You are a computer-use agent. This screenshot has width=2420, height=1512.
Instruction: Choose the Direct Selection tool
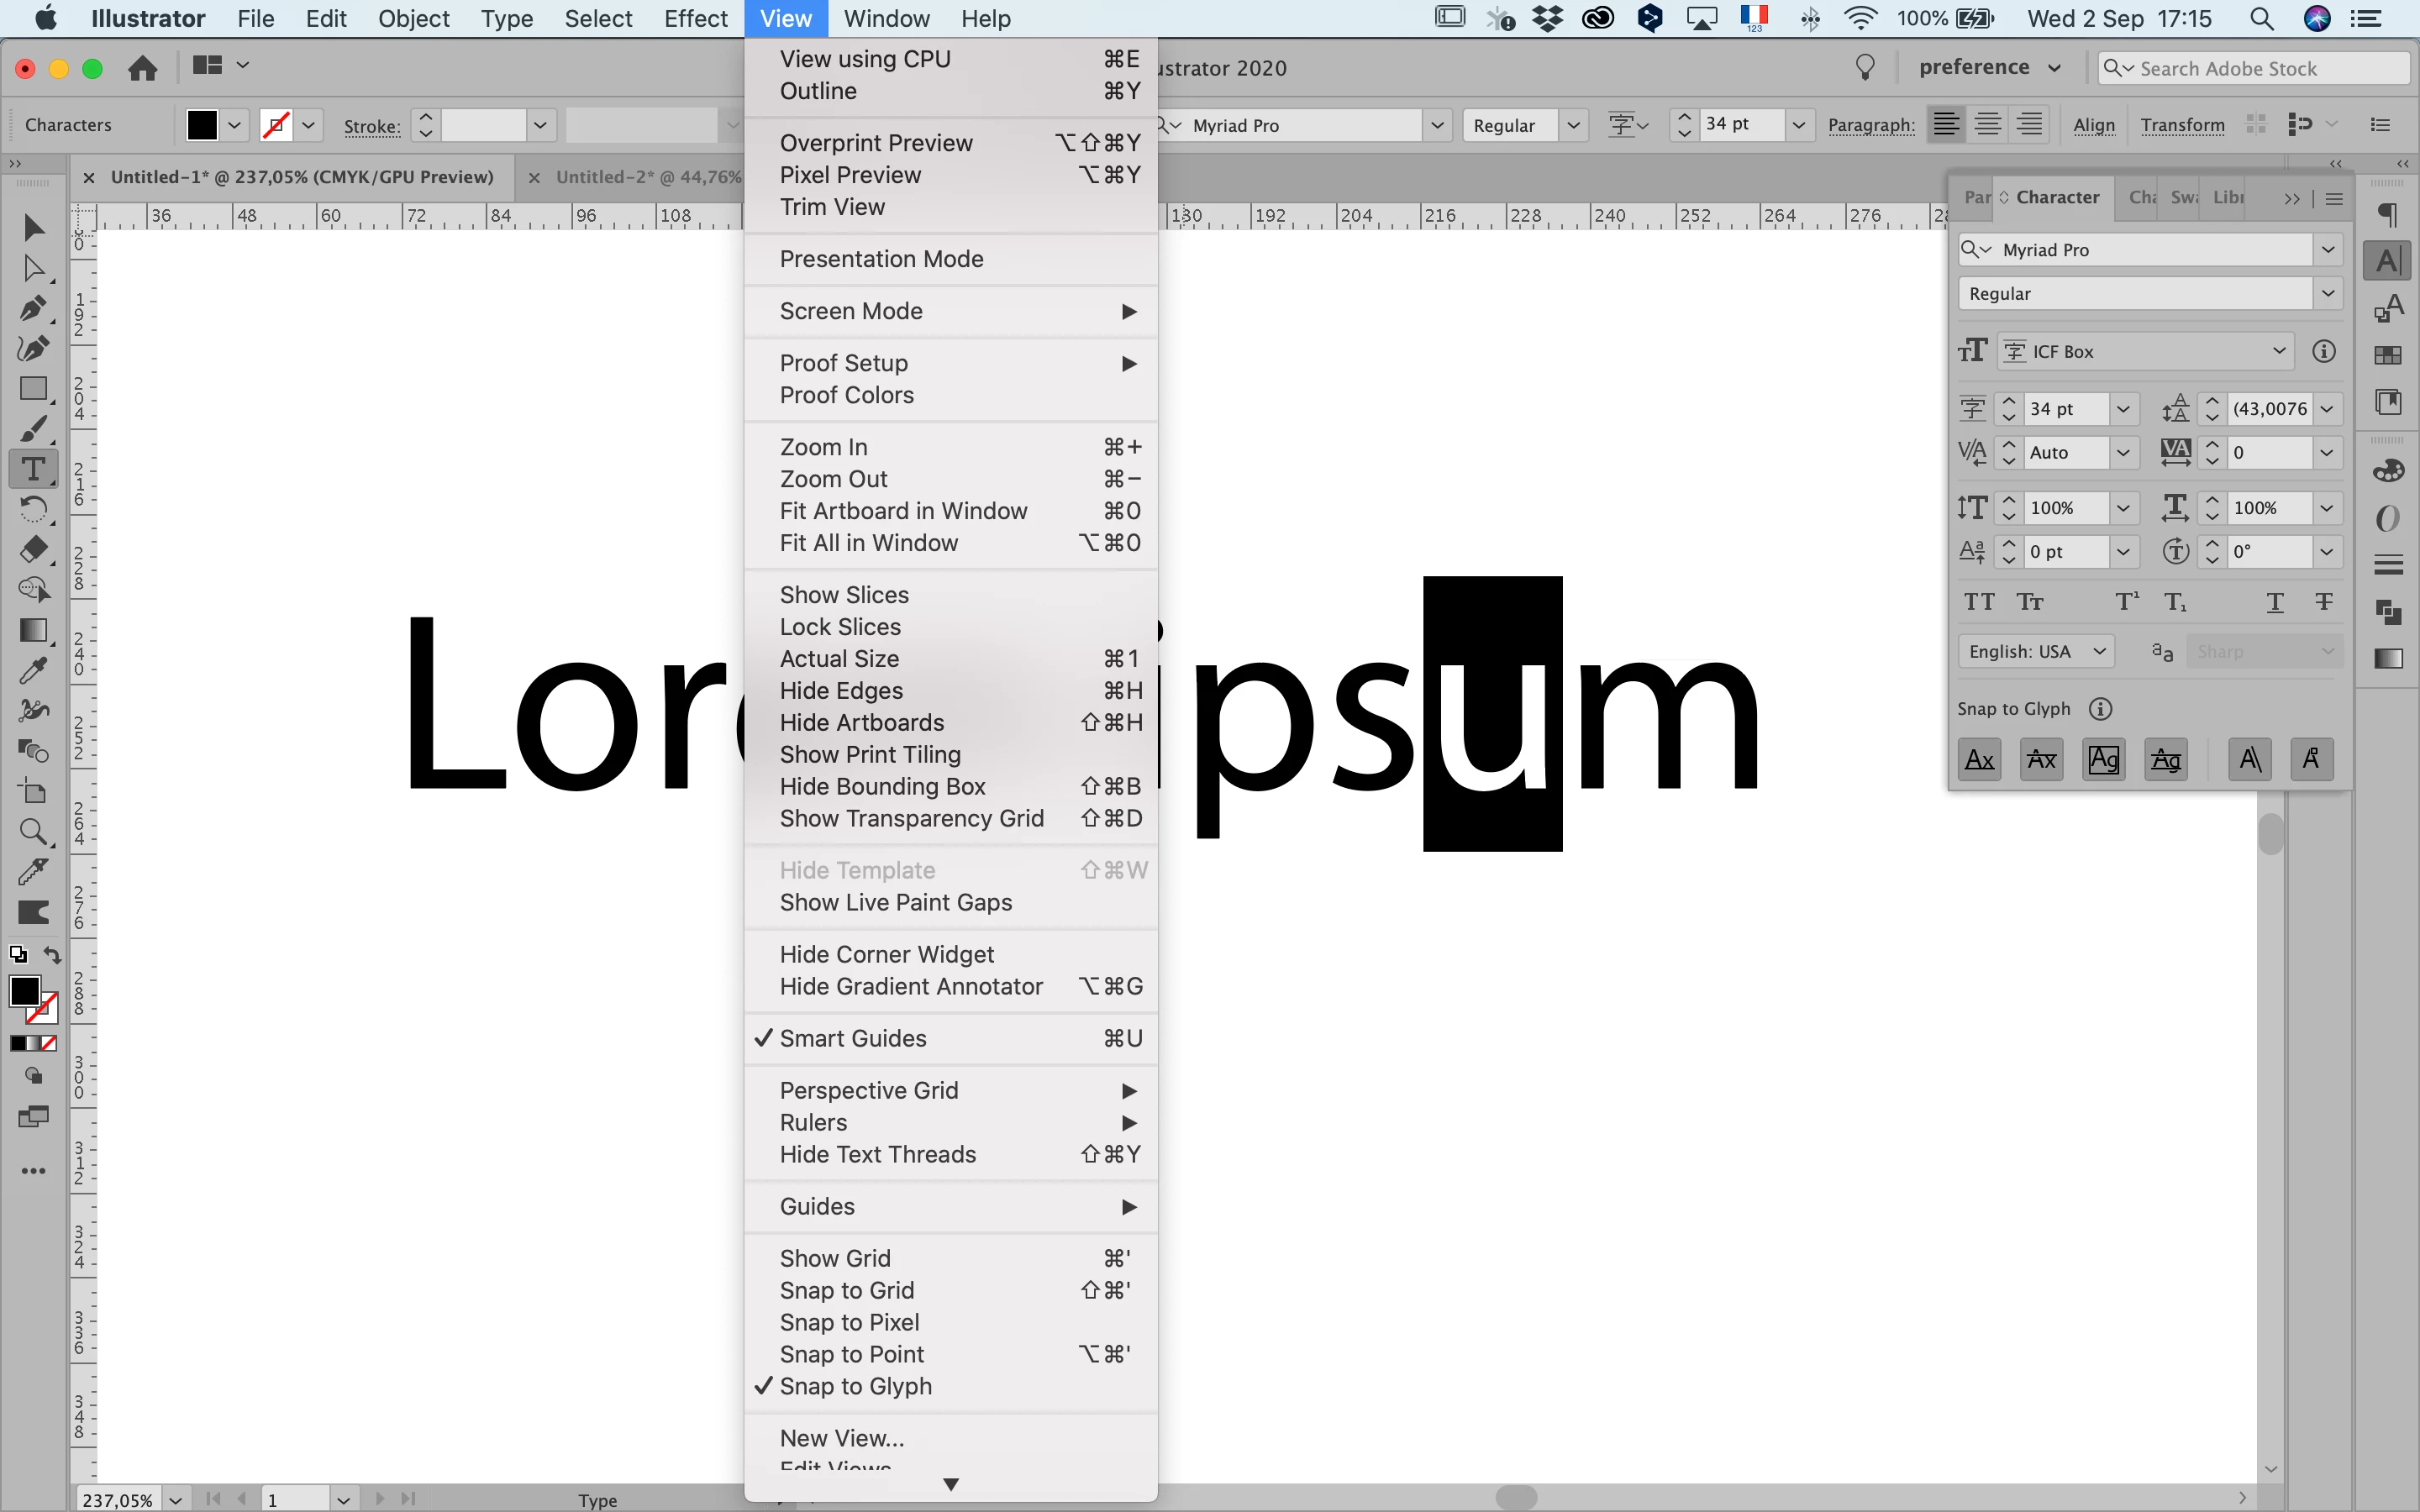click(33, 268)
